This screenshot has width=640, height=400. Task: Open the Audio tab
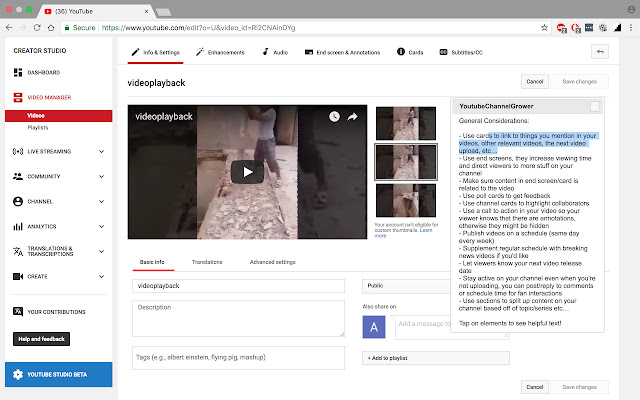click(275, 52)
